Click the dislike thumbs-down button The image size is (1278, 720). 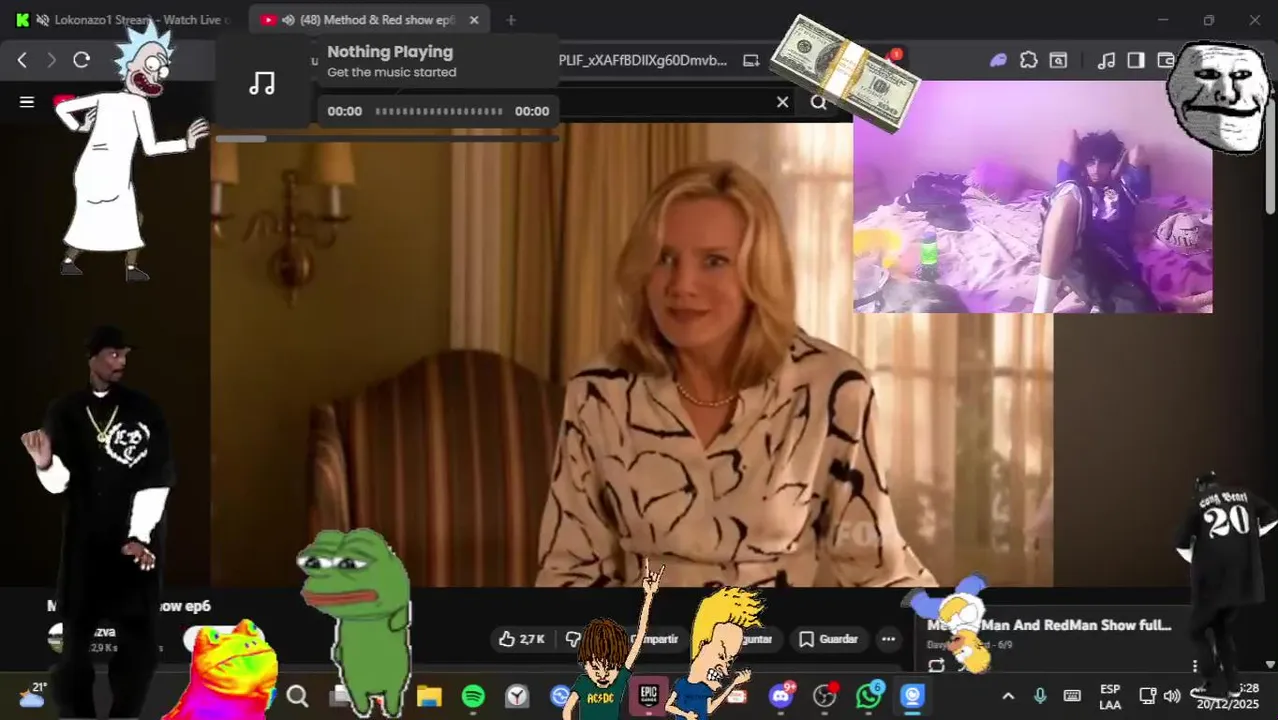[x=572, y=639]
